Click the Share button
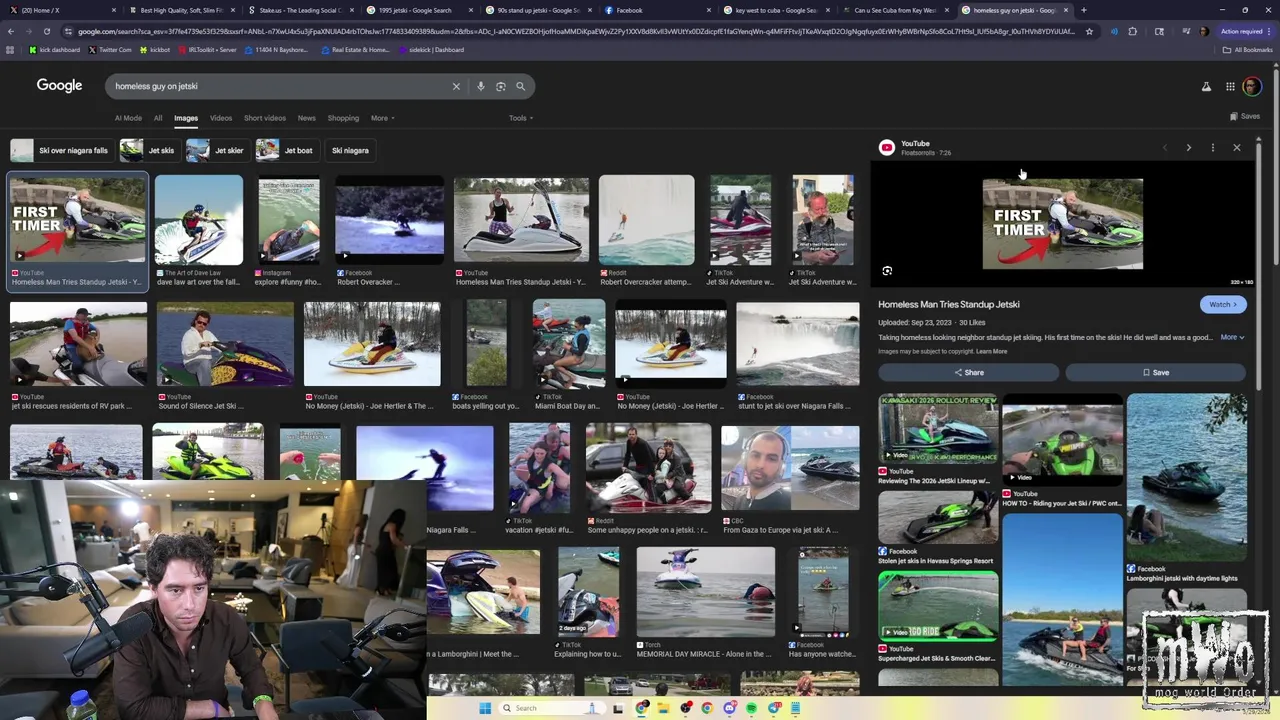Image resolution: width=1280 pixels, height=720 pixels. [x=968, y=372]
